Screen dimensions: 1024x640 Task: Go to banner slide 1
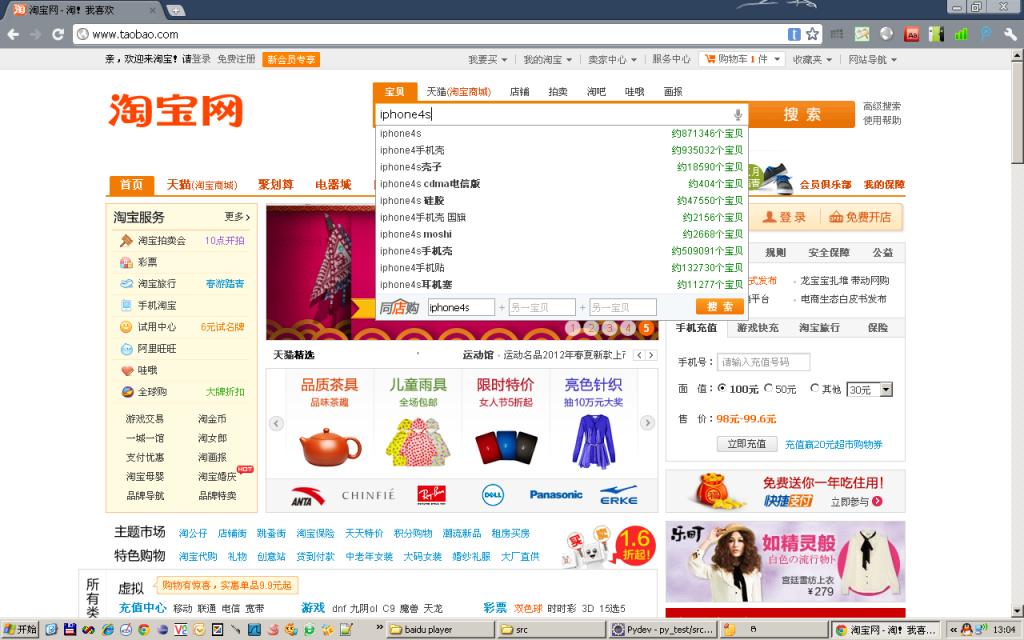[x=573, y=328]
